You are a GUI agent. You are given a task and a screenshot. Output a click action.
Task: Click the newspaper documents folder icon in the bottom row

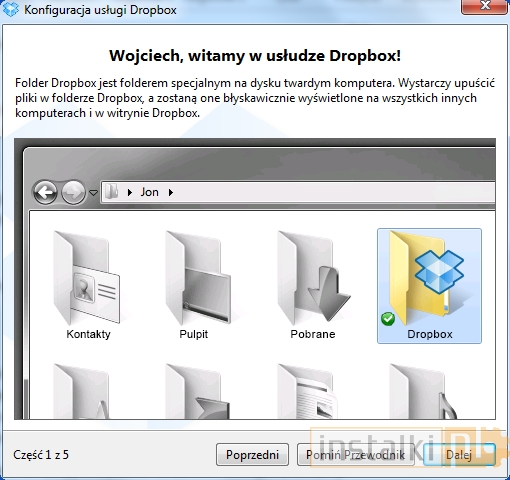tap(308, 391)
